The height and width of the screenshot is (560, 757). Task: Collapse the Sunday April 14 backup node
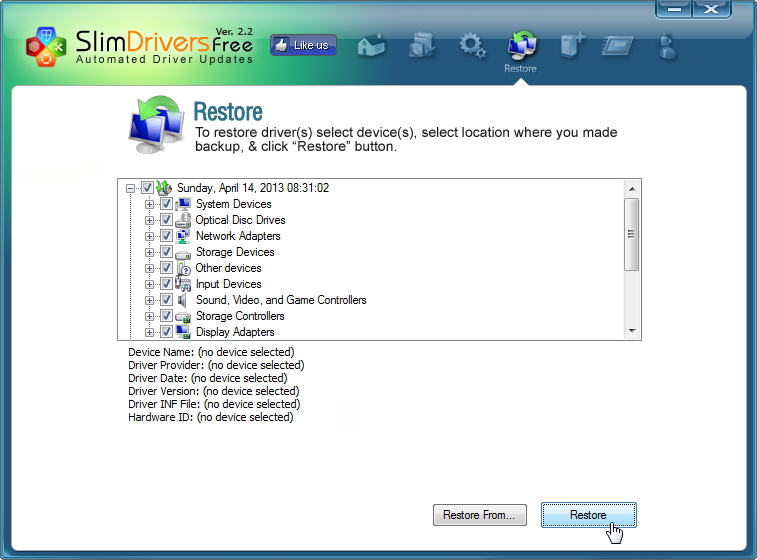[130, 188]
